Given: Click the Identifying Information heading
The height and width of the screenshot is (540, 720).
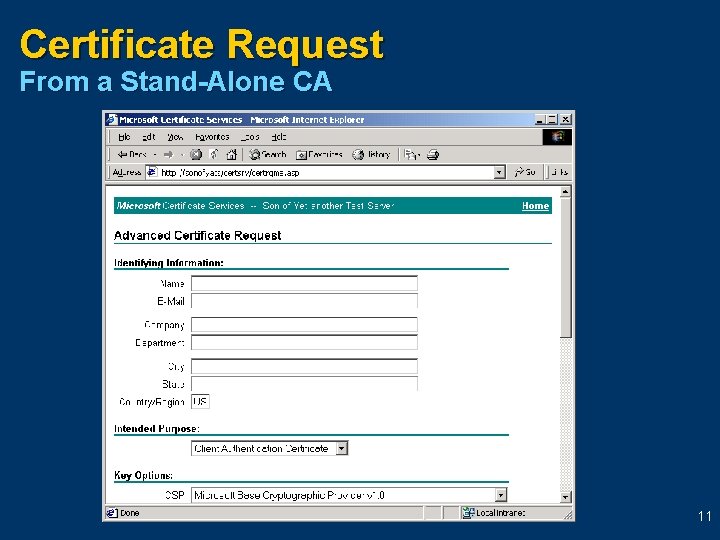Looking at the screenshot, I should (169, 263).
